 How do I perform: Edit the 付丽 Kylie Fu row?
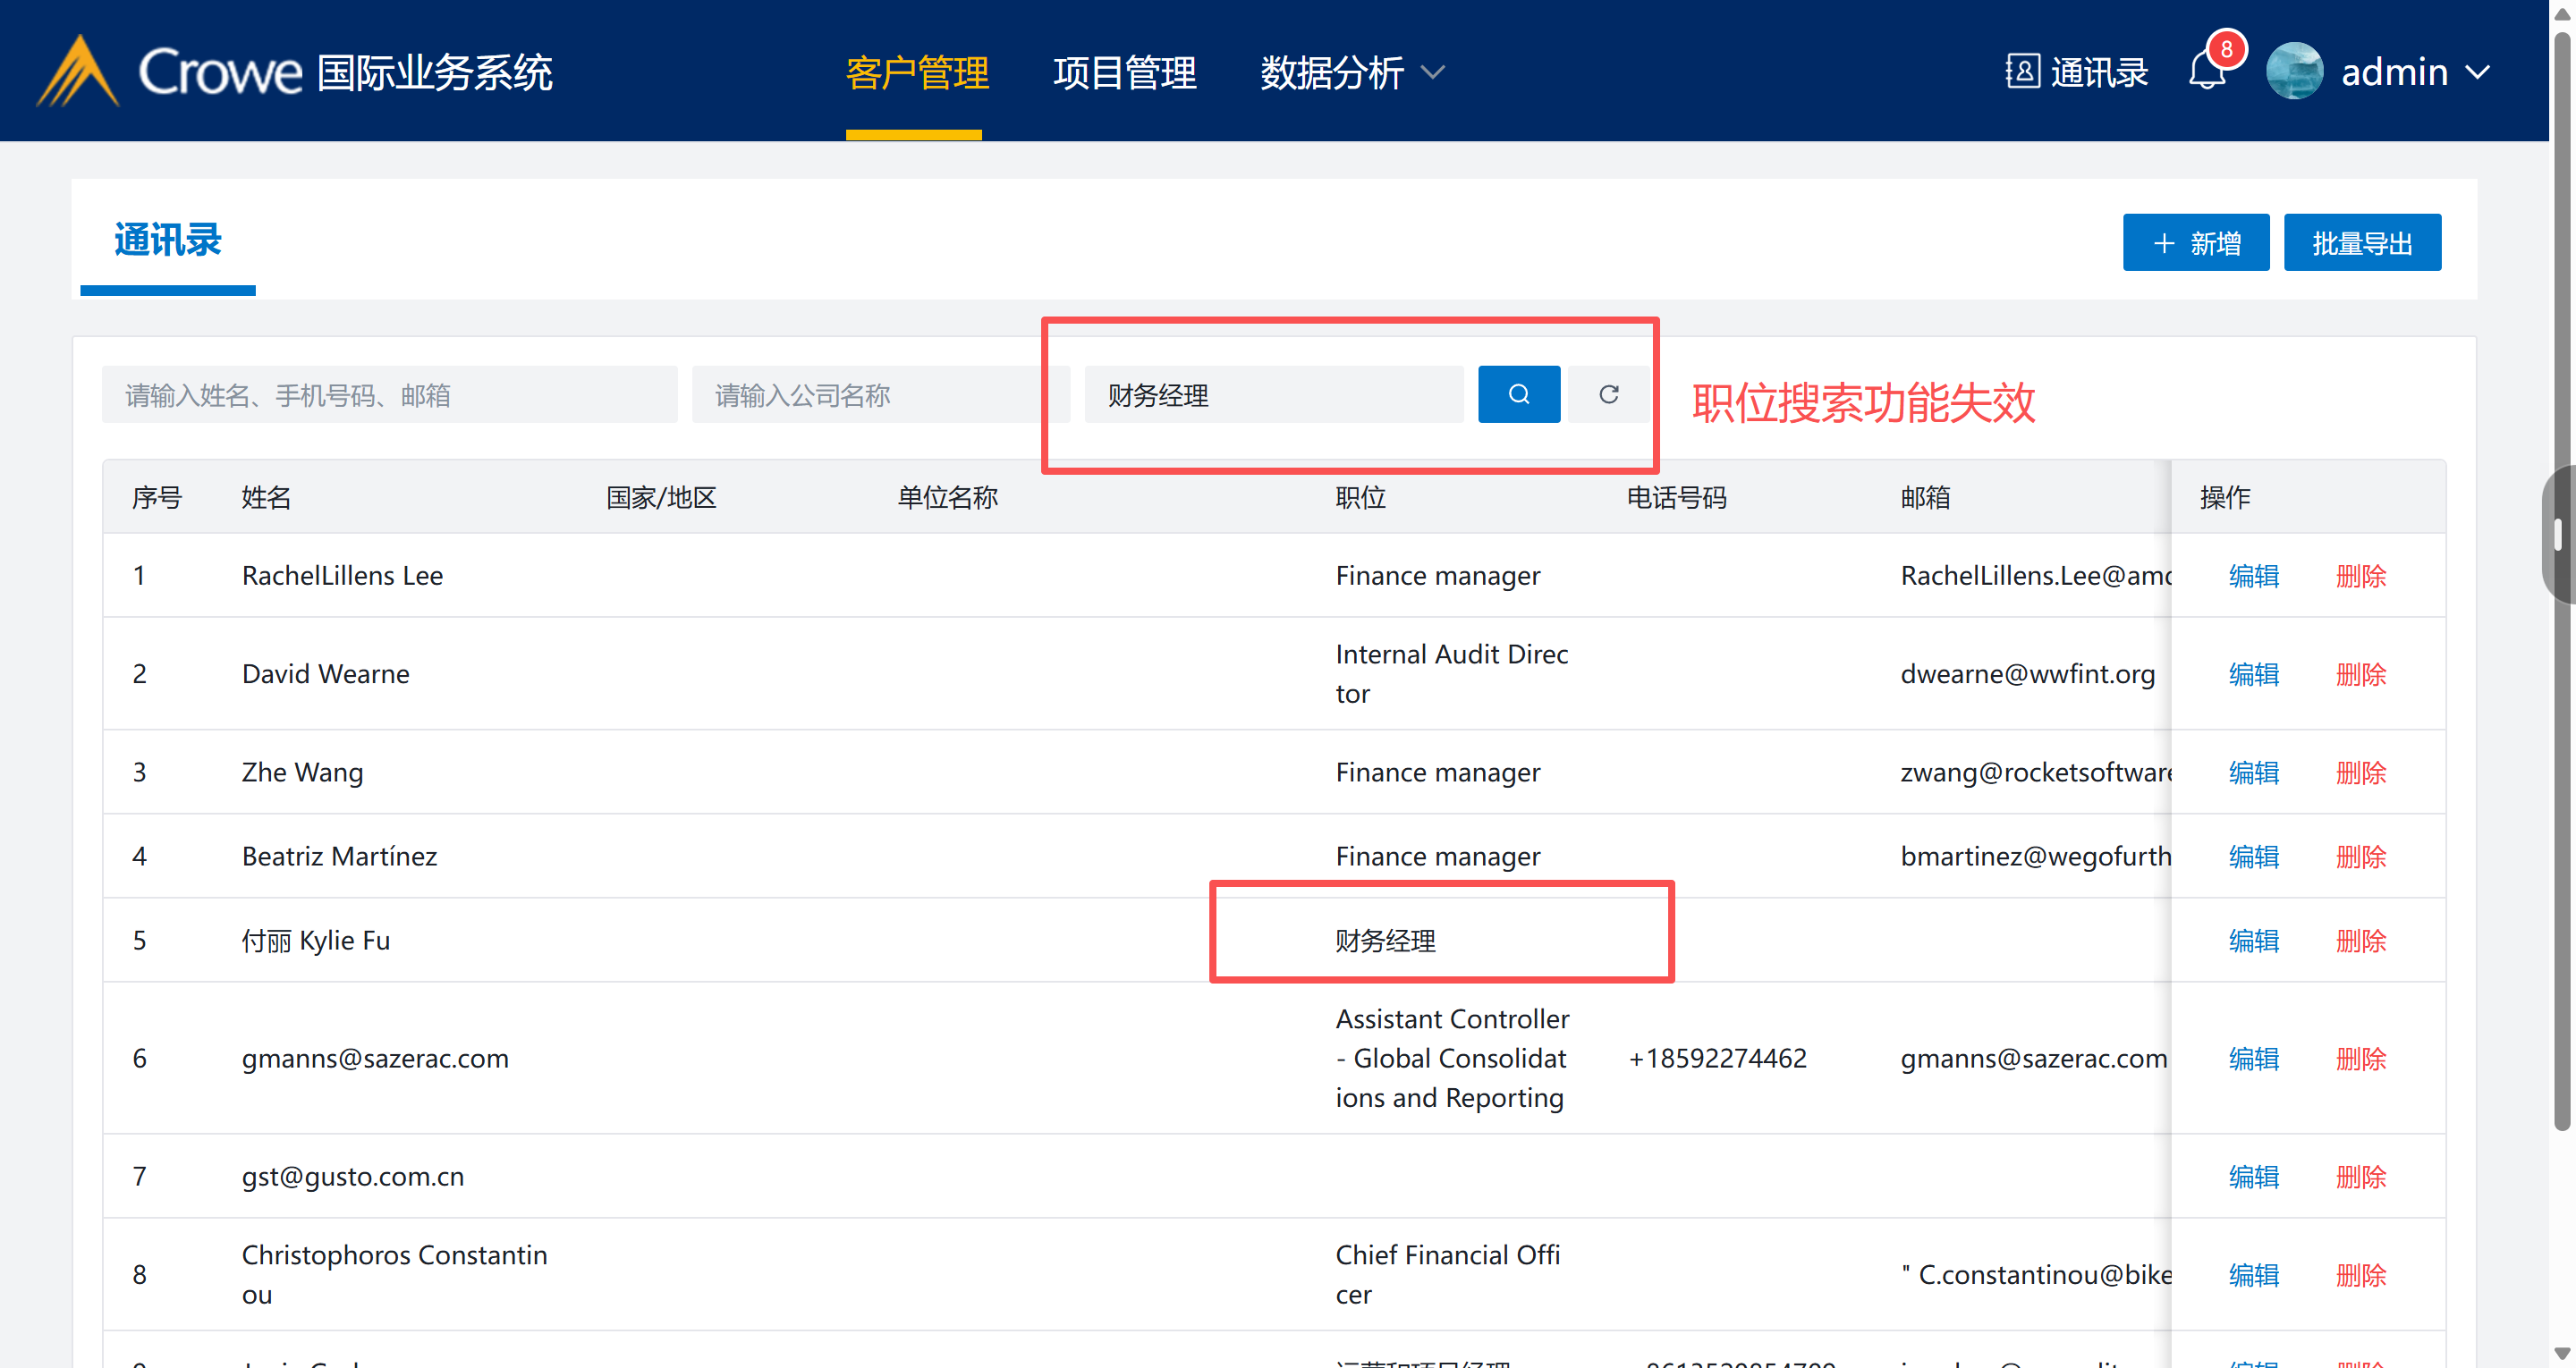pyautogui.click(x=2253, y=940)
